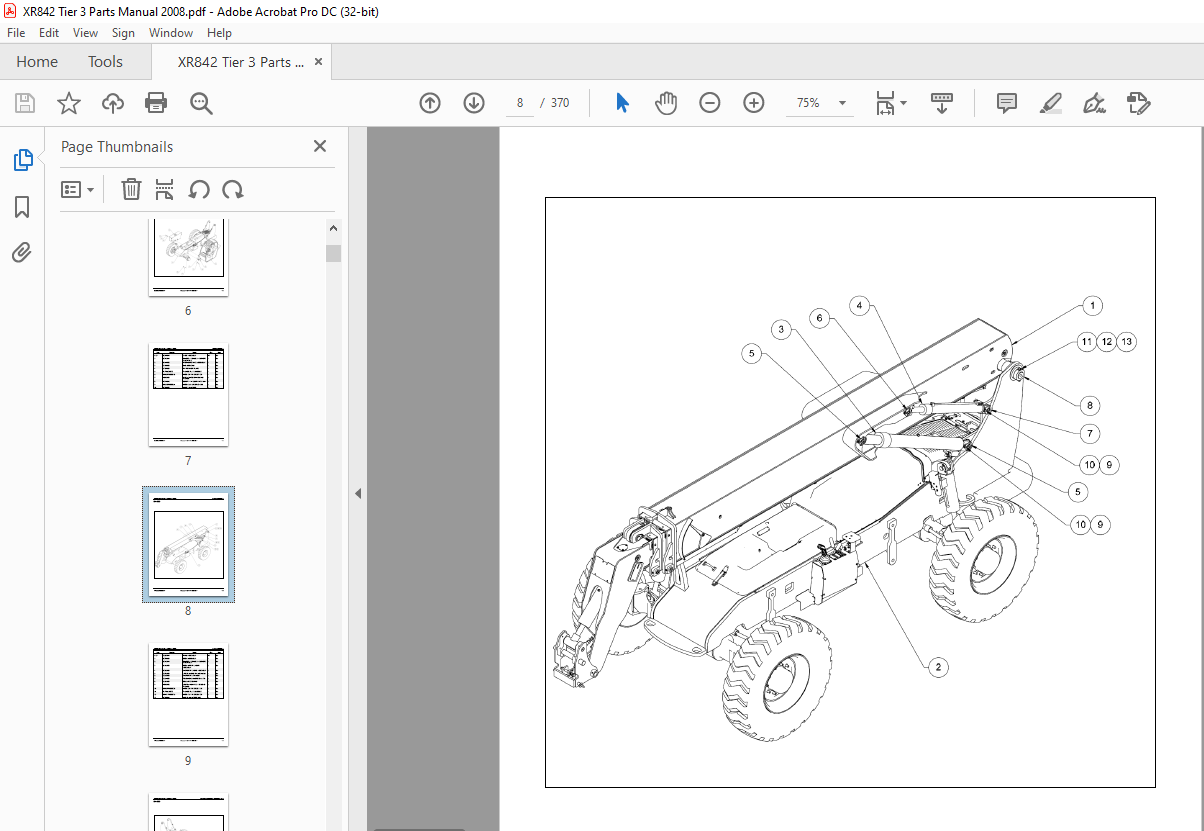Viewport: 1204px width, 831px height.
Task: Print the document with the printer icon
Action: [x=156, y=103]
